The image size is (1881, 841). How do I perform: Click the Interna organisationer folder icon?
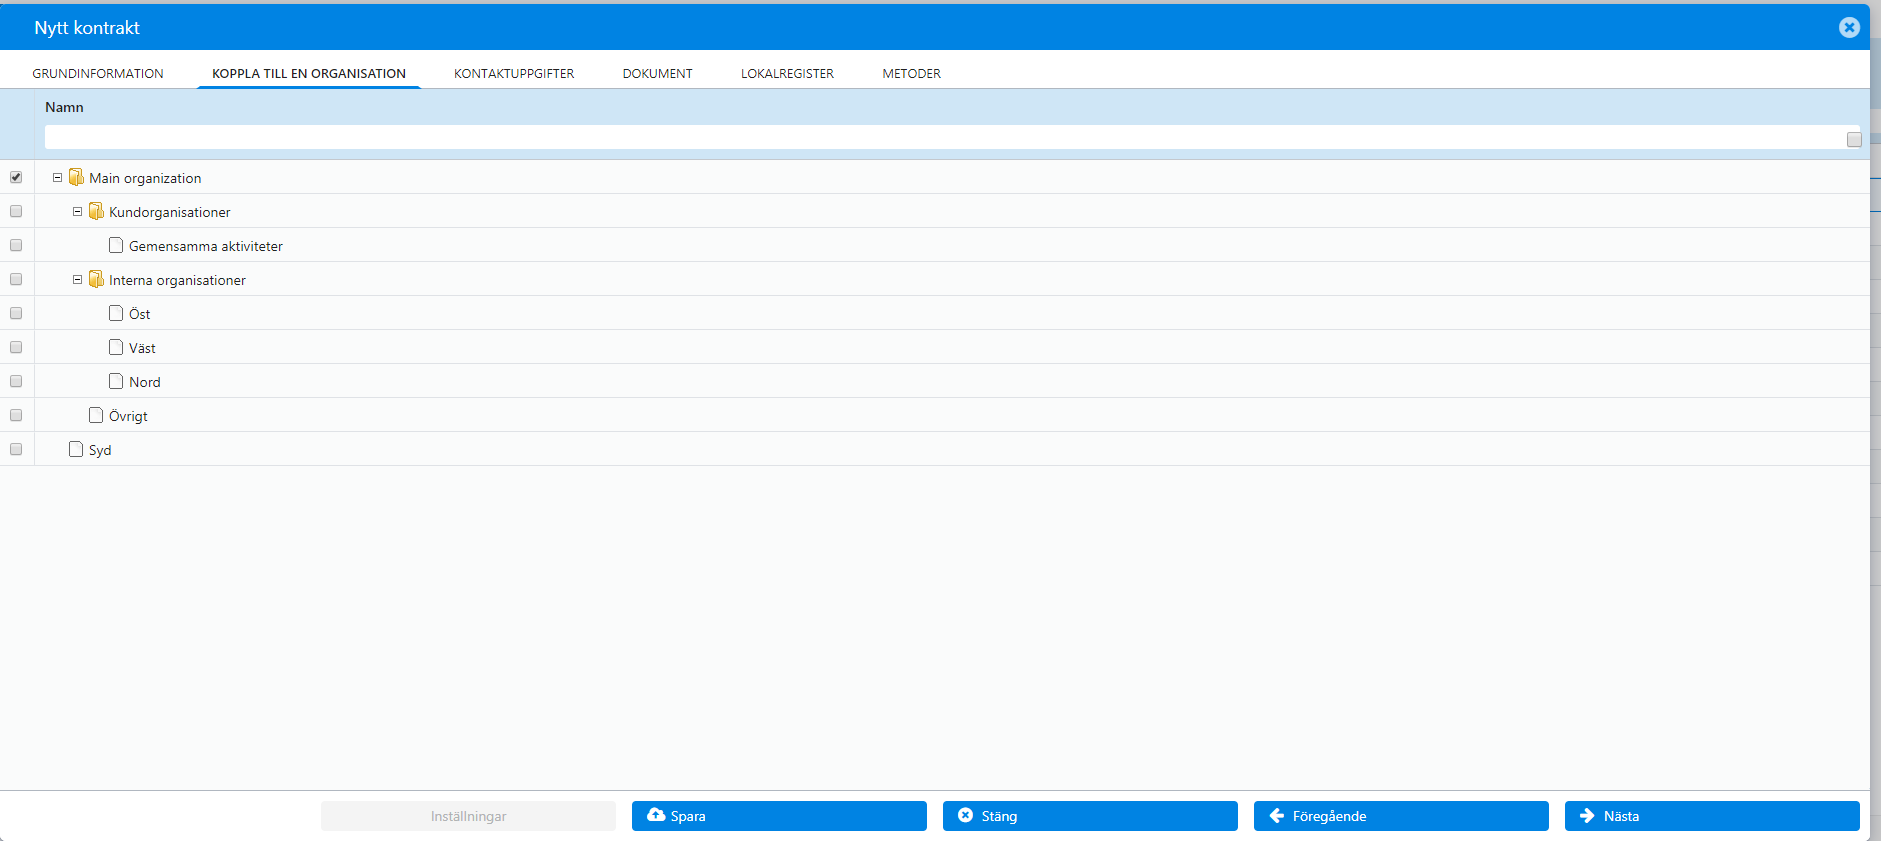click(x=96, y=279)
